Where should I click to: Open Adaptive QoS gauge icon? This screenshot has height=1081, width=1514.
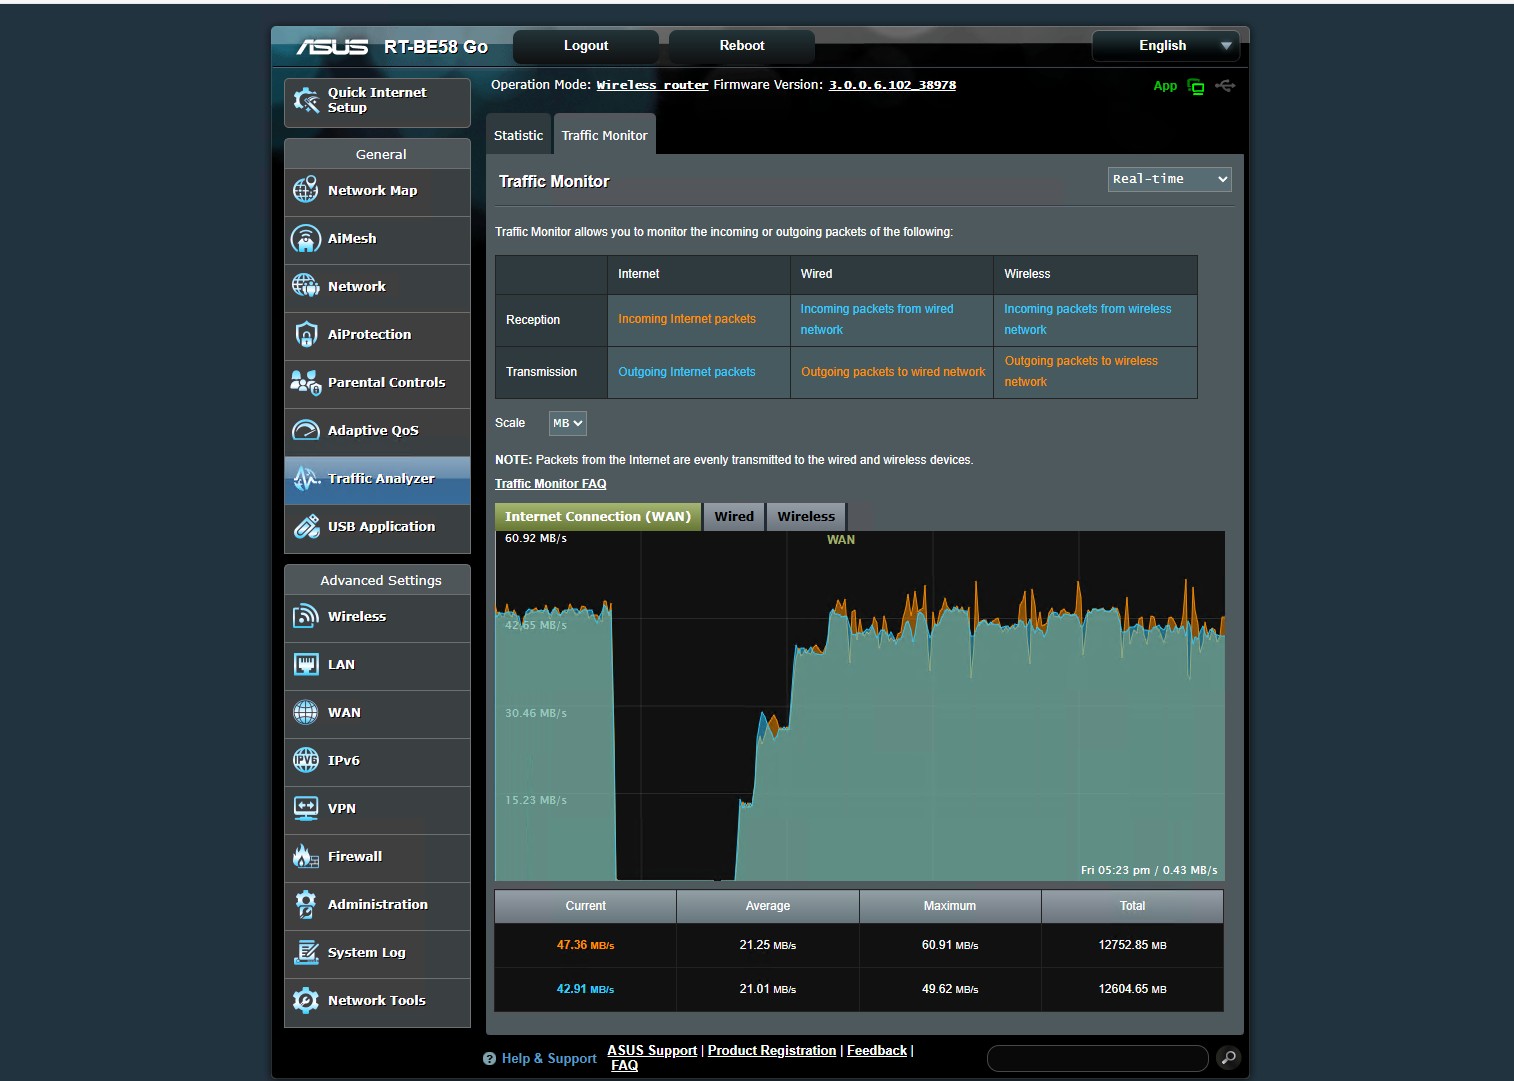click(x=306, y=430)
